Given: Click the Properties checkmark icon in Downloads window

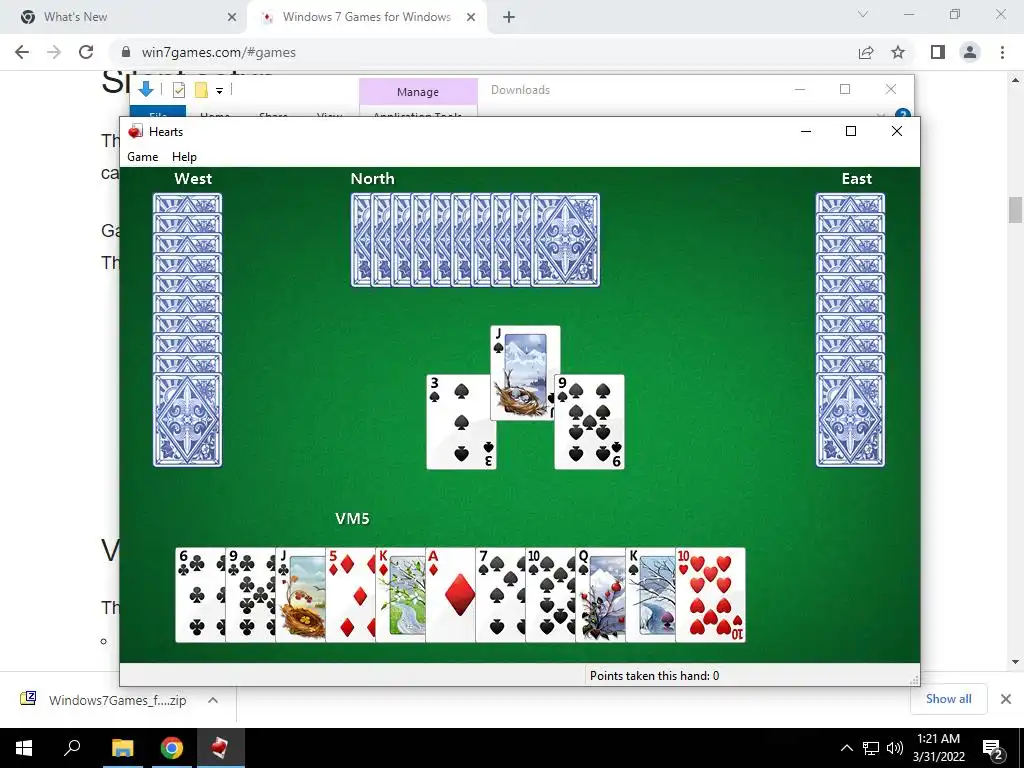Looking at the screenshot, I should click(x=179, y=90).
